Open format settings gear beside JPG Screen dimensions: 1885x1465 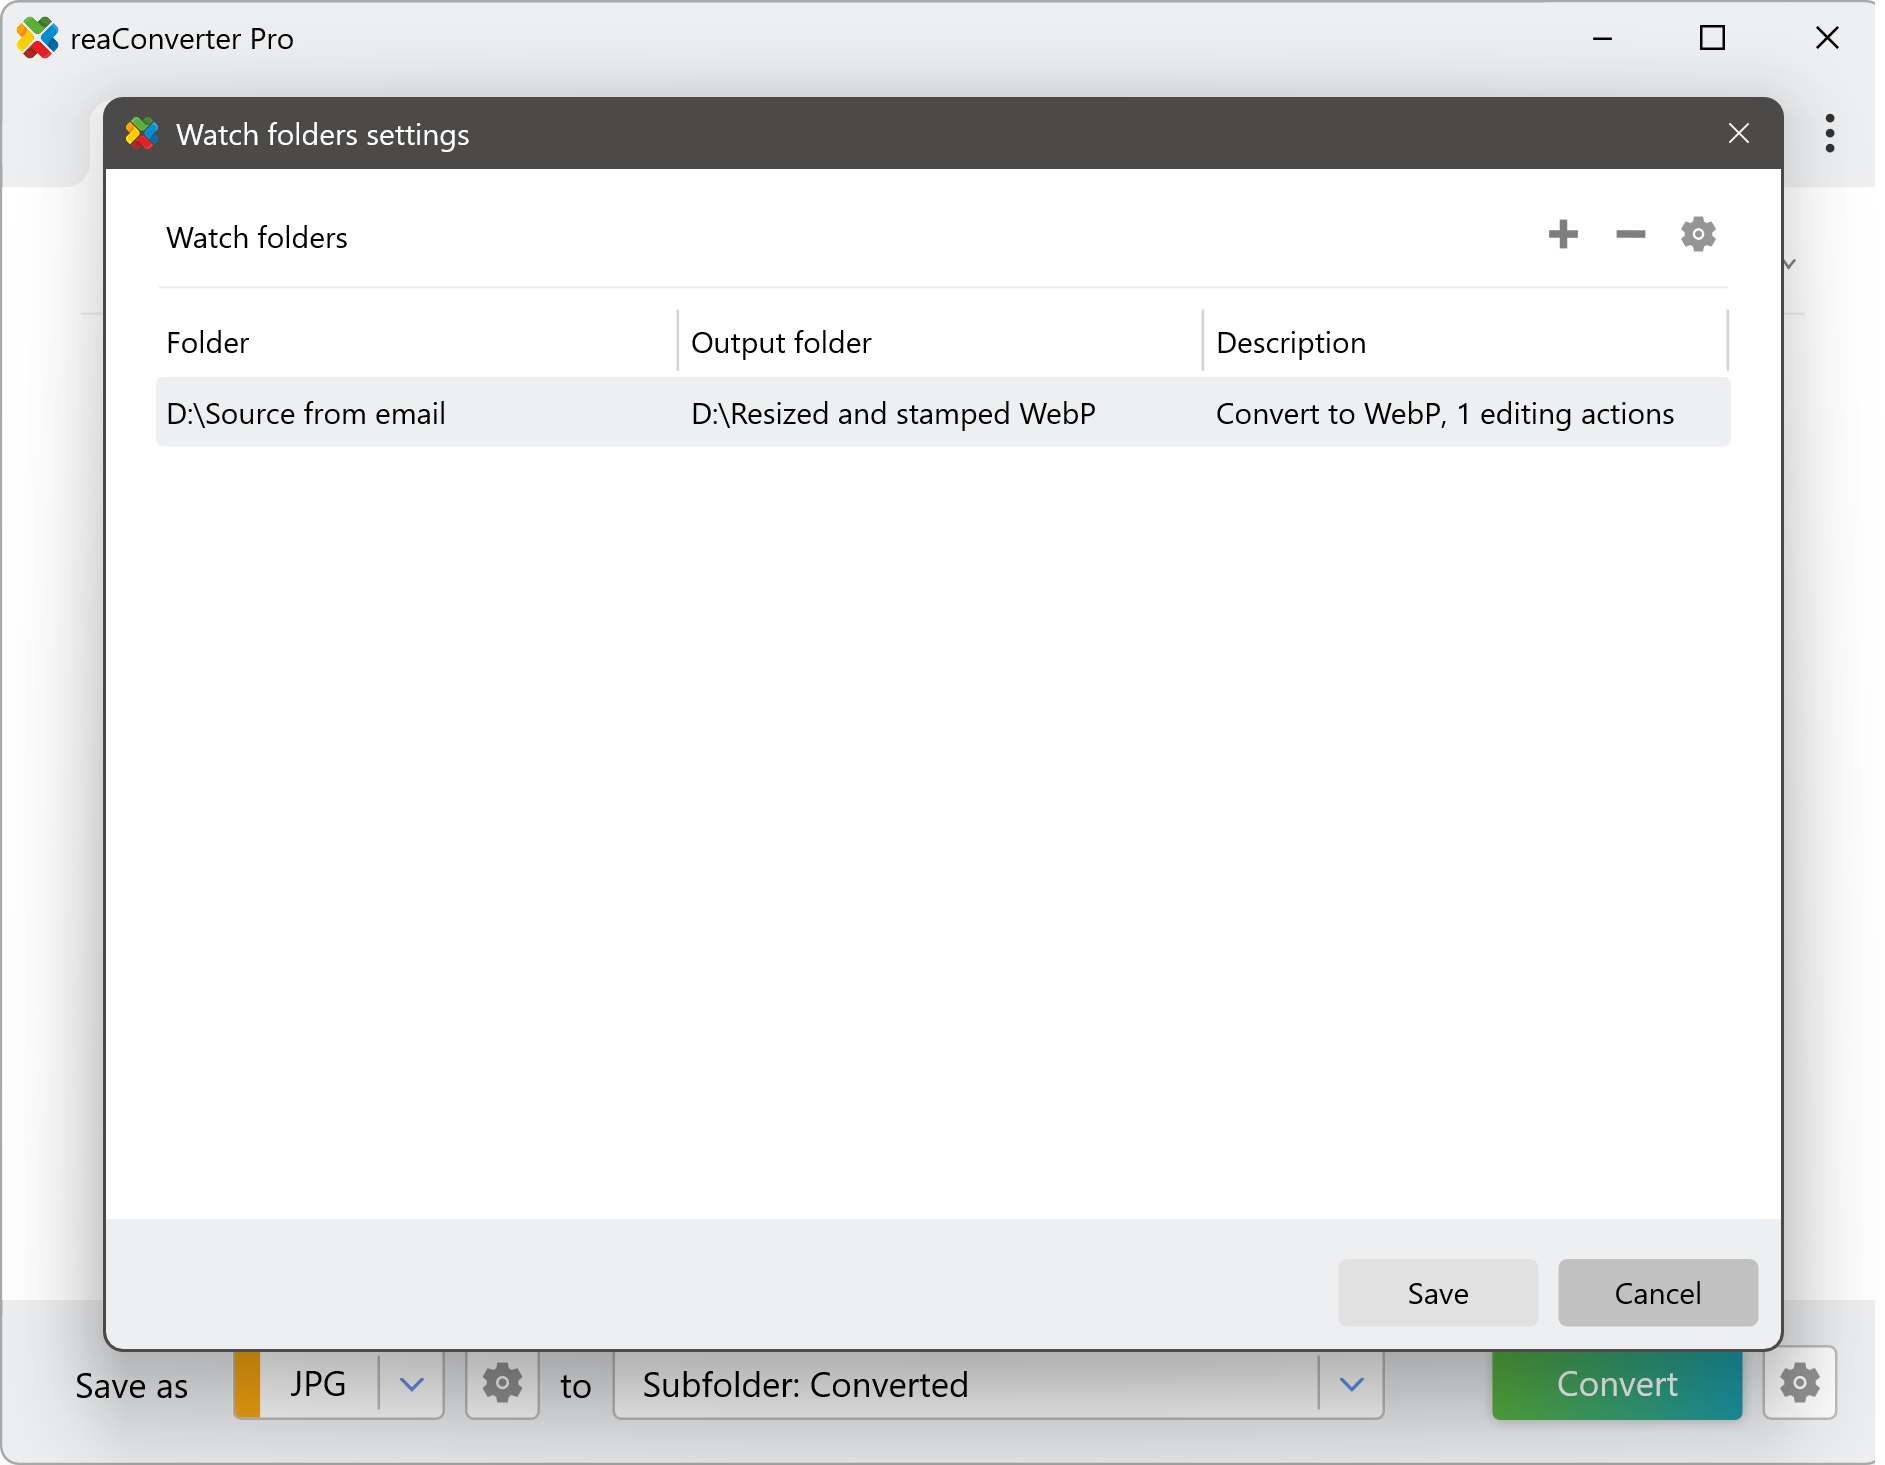502,1385
